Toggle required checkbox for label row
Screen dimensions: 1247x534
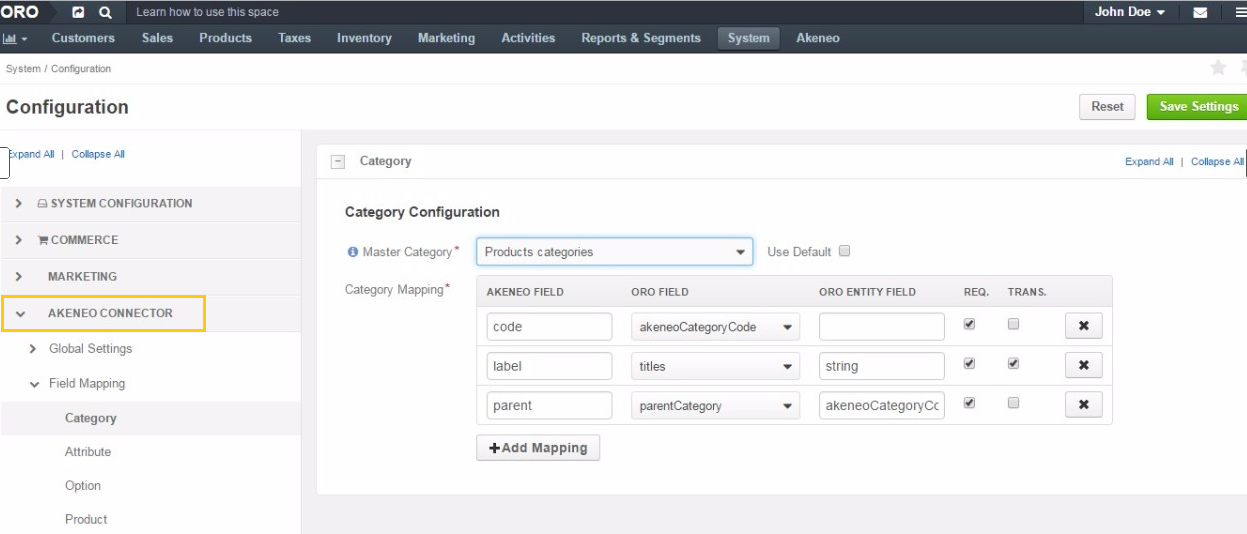click(x=969, y=364)
